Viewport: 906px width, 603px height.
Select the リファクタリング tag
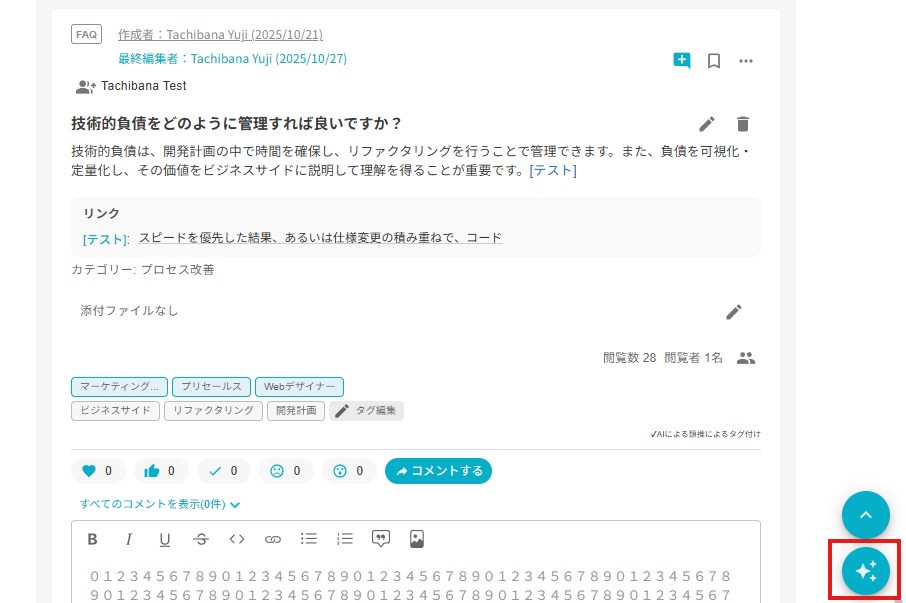213,411
